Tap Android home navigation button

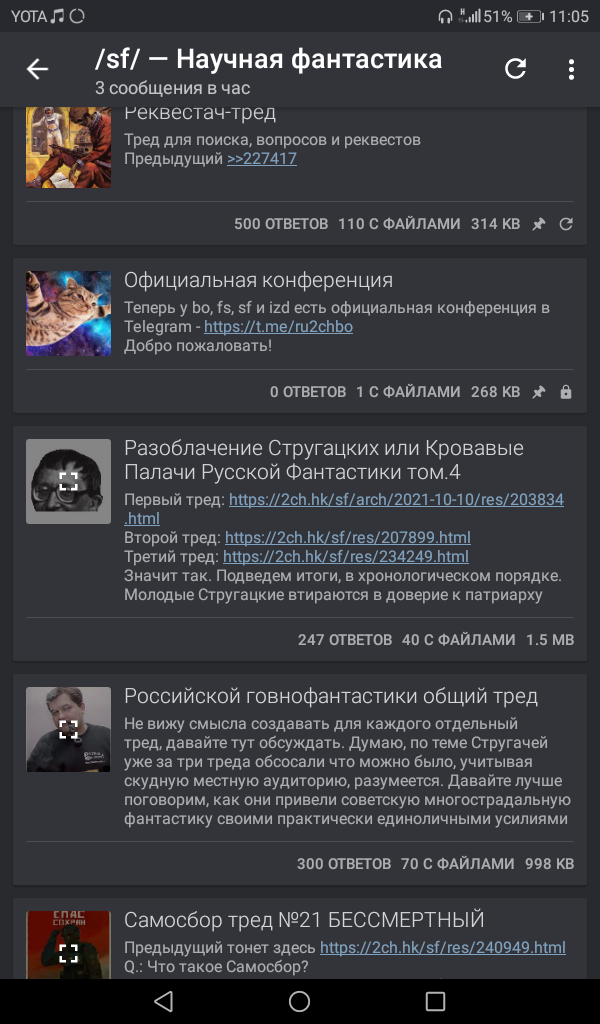[300, 1001]
